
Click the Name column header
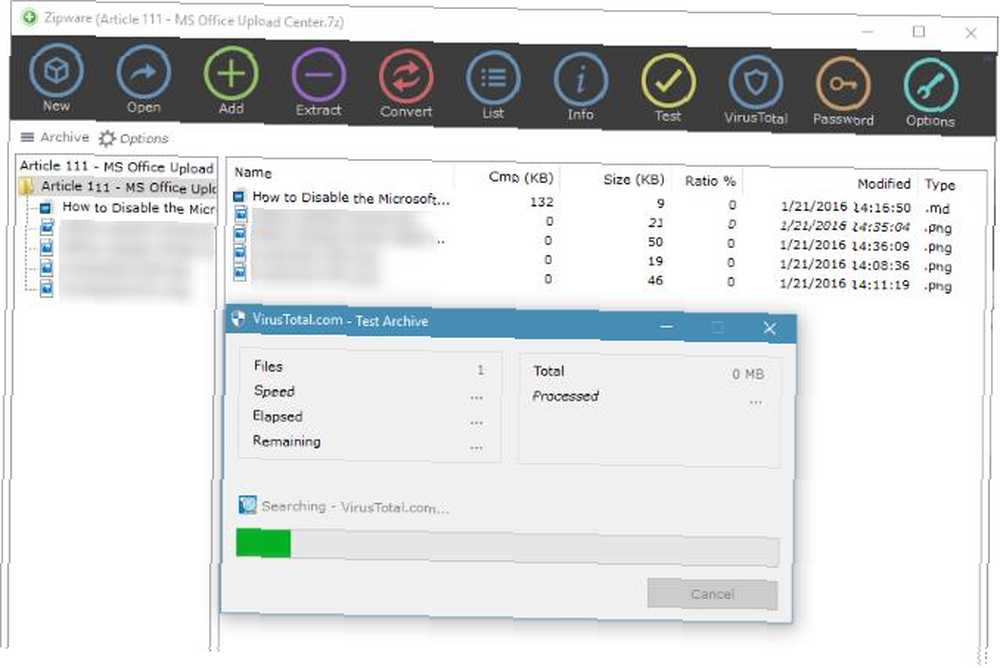pyautogui.click(x=253, y=172)
